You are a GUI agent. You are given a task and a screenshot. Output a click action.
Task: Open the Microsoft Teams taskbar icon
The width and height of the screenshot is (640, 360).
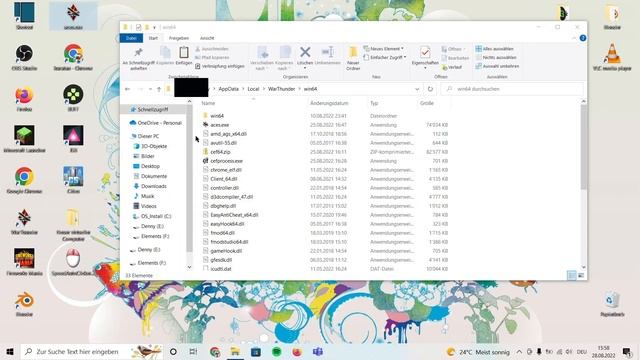[318, 351]
